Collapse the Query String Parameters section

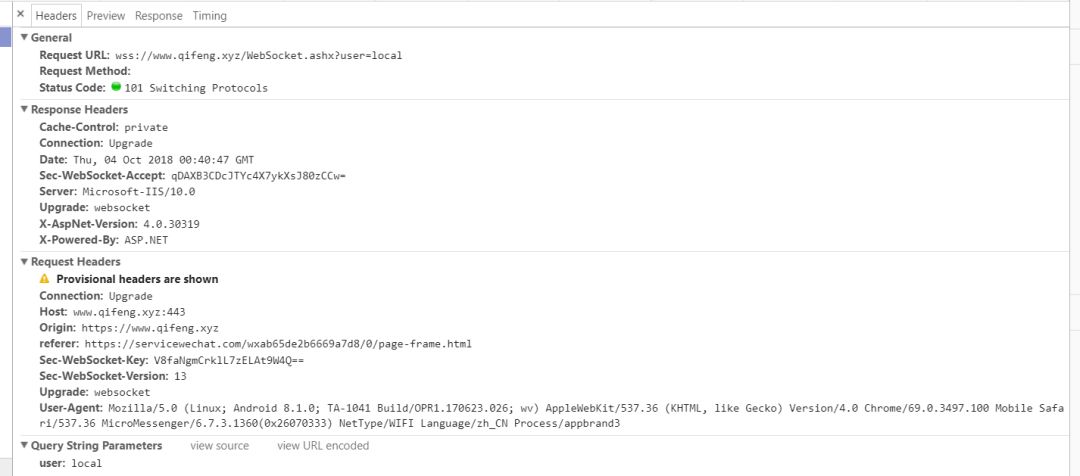25,446
